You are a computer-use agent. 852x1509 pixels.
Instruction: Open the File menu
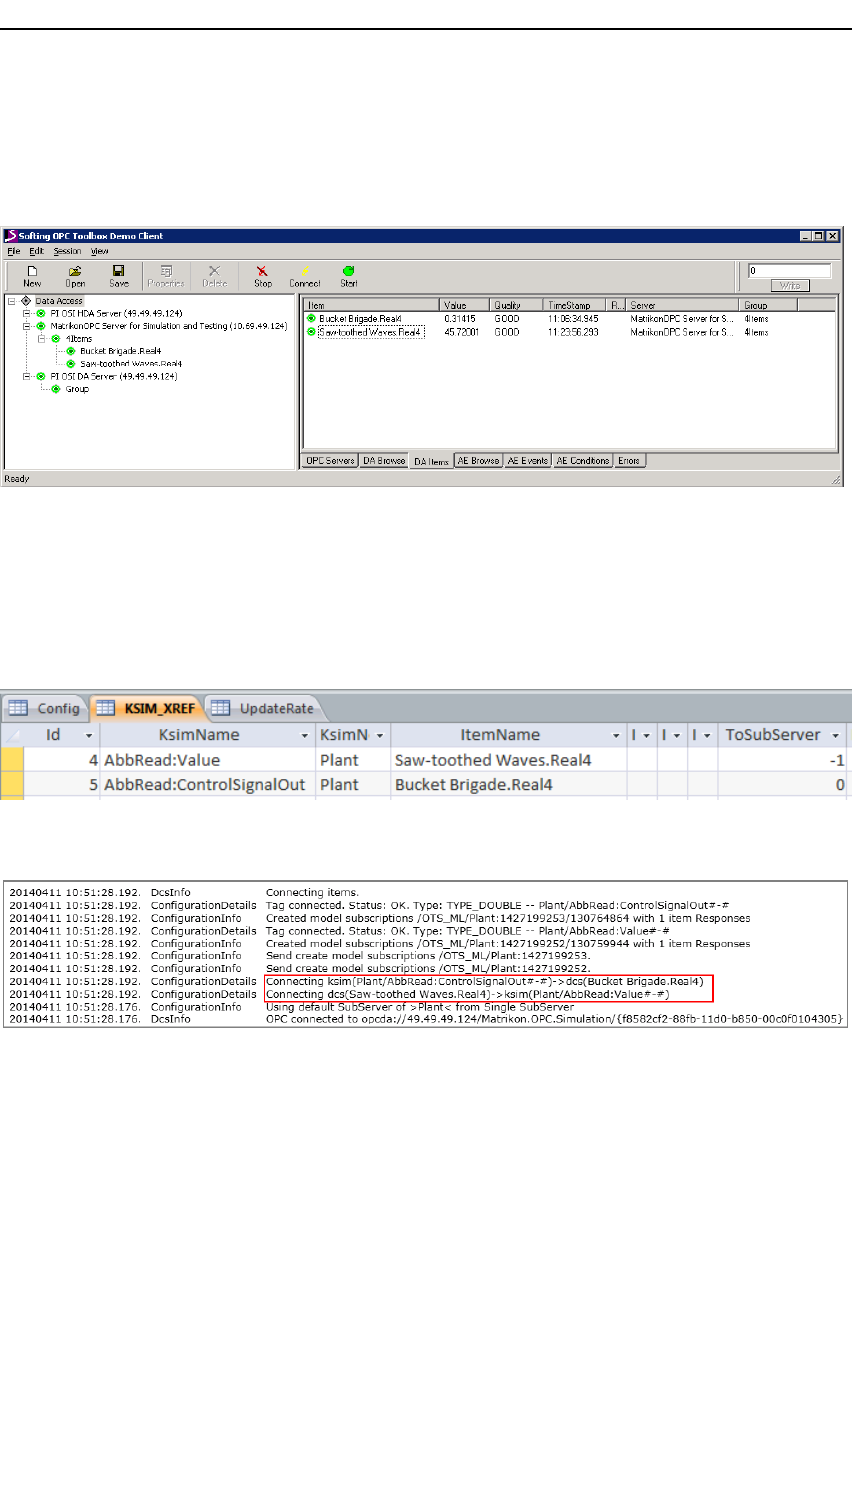coord(14,251)
